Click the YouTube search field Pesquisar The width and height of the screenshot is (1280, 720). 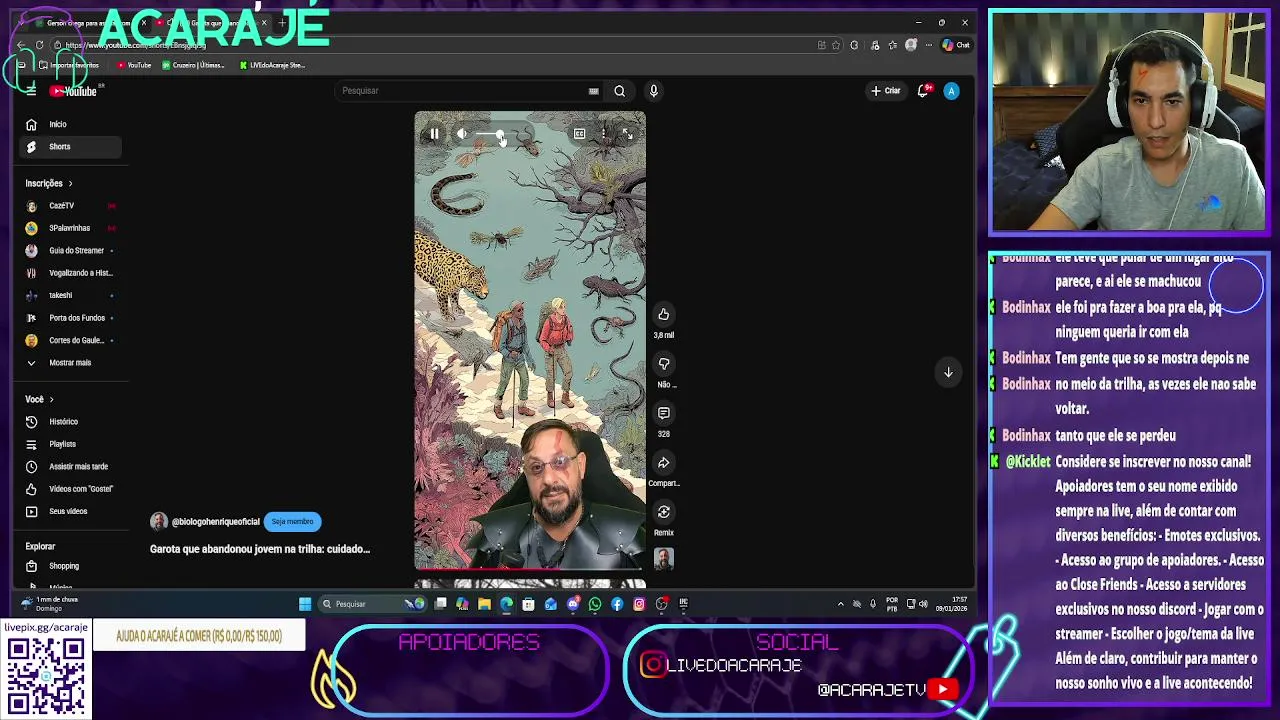point(460,91)
